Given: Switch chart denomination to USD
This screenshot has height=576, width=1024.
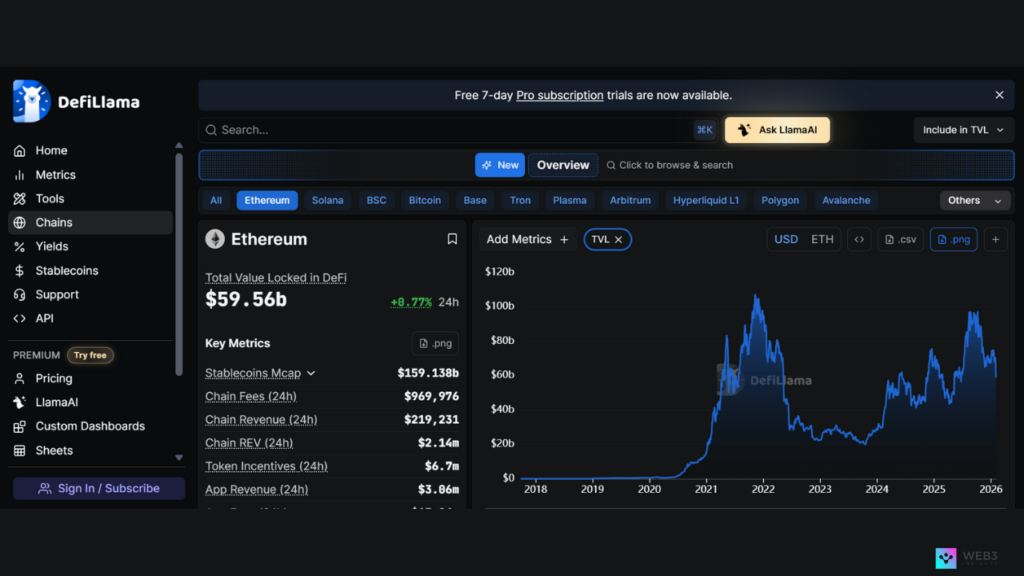Looking at the screenshot, I should click(x=786, y=239).
